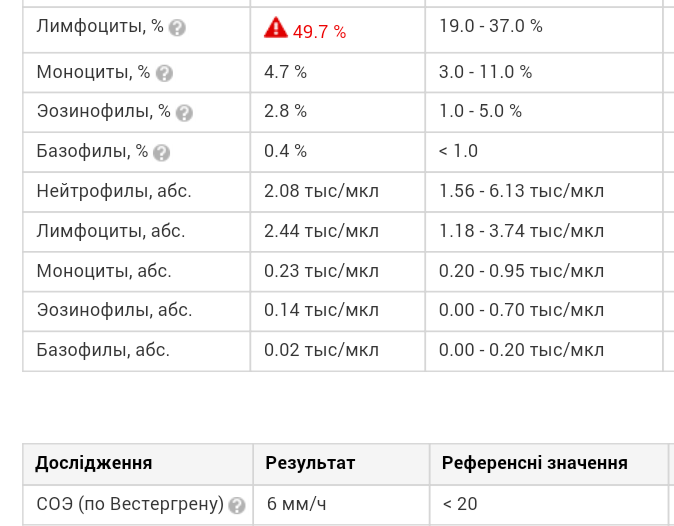Select the Лимфоциты, абс. row label
This screenshot has width=674, height=526.
[110, 231]
